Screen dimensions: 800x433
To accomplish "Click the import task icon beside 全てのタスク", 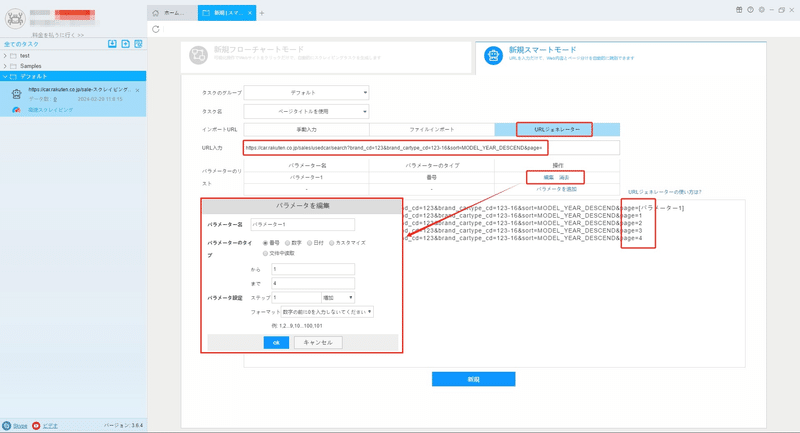I will [x=112, y=44].
